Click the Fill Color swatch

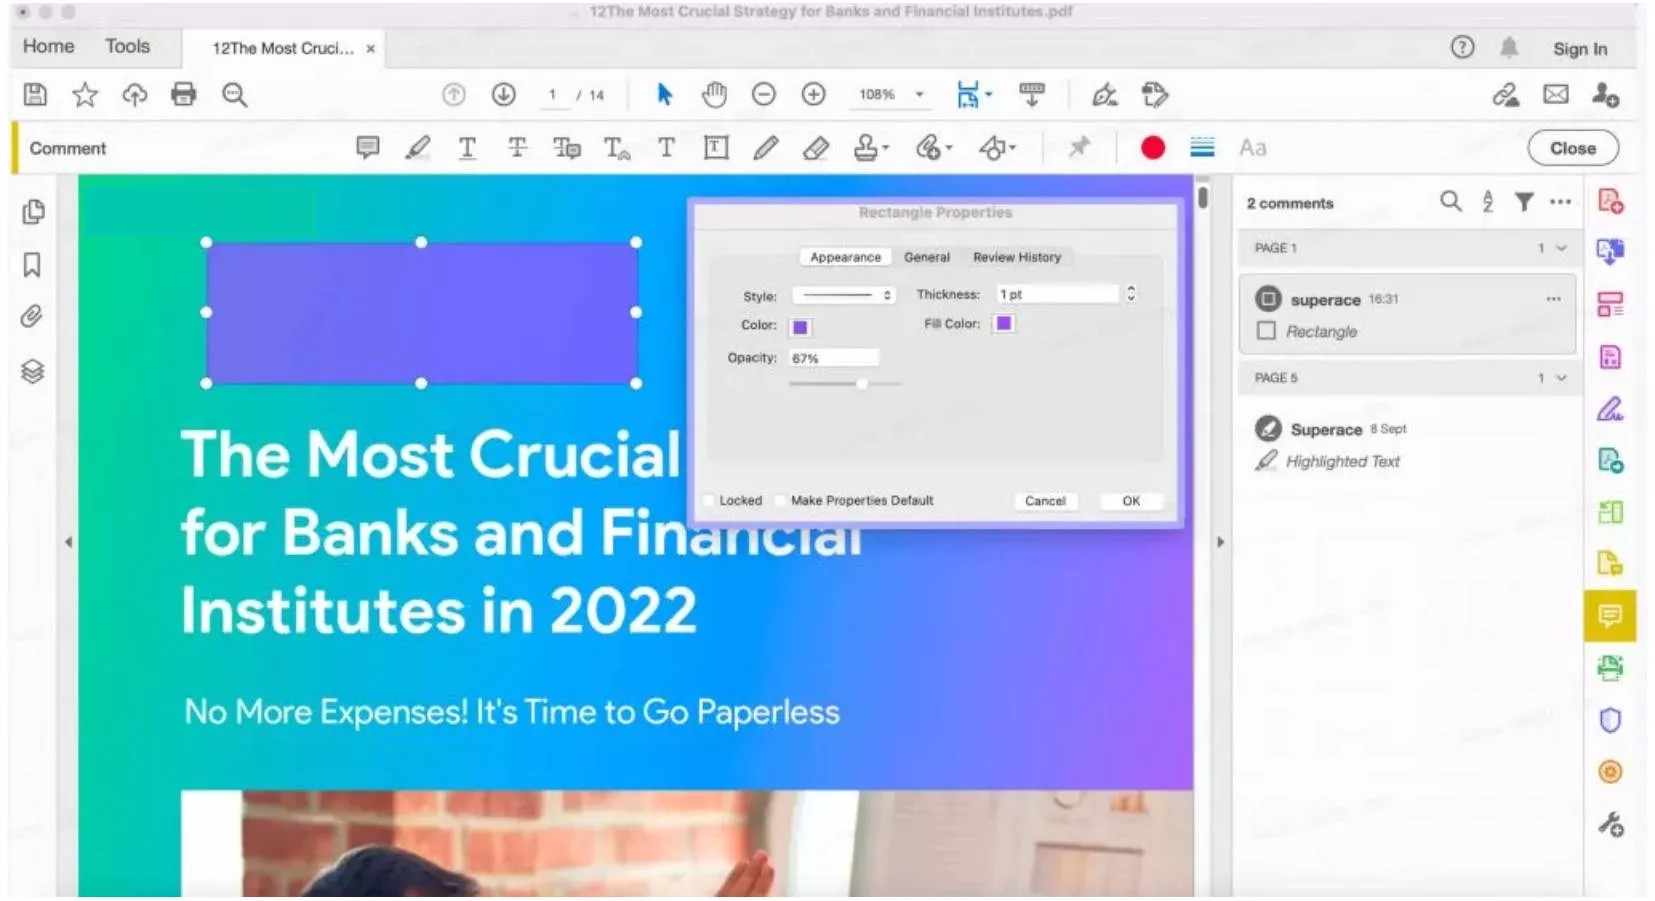click(x=1004, y=323)
